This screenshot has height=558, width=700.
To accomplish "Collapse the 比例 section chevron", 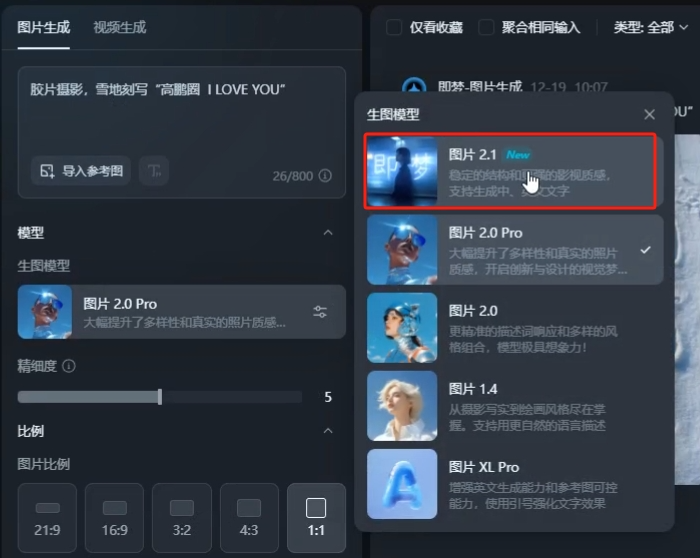I will click(x=328, y=431).
